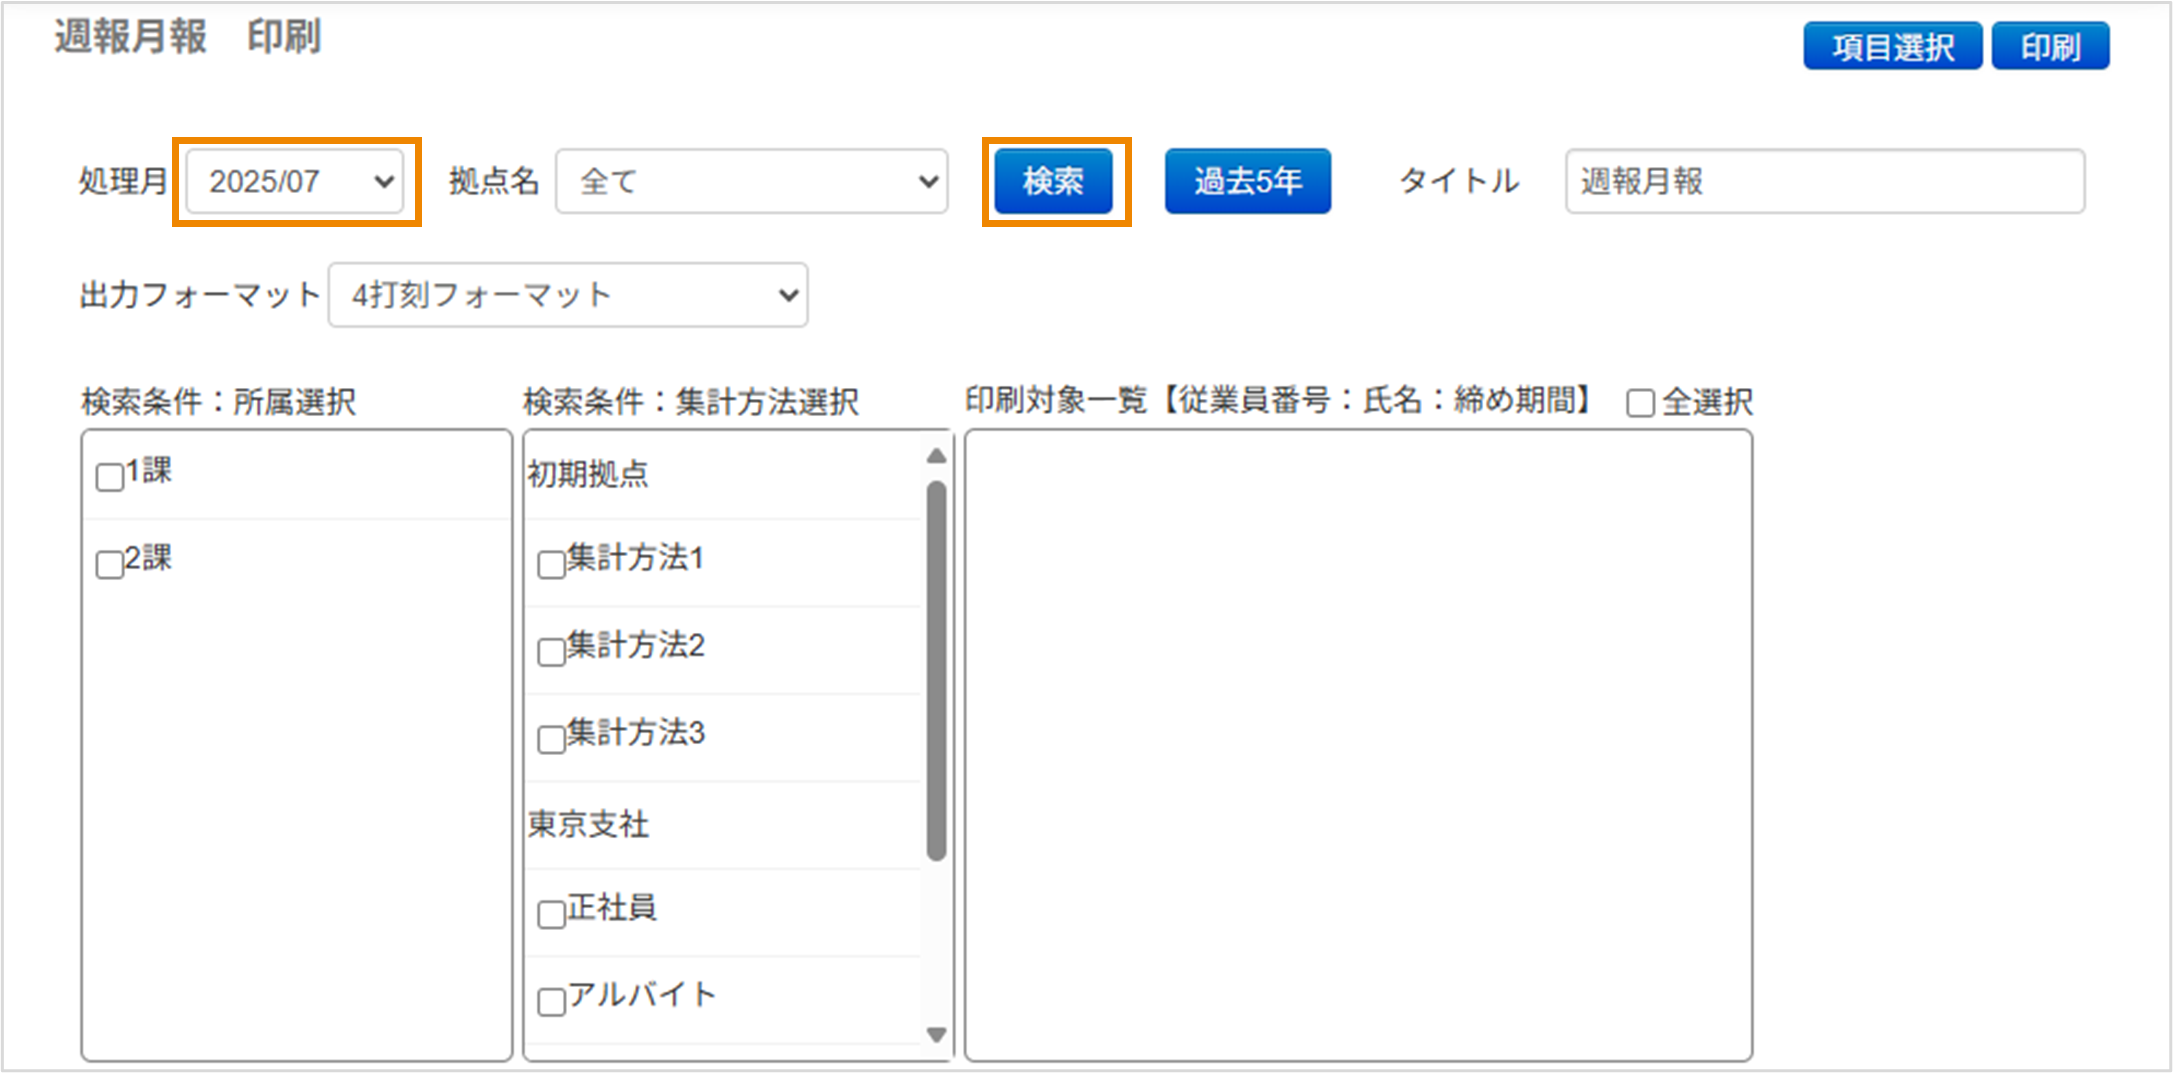This screenshot has height=1082, width=2181.
Task: Select the 正社員 checkbox under 東京支社
Action: (x=551, y=913)
